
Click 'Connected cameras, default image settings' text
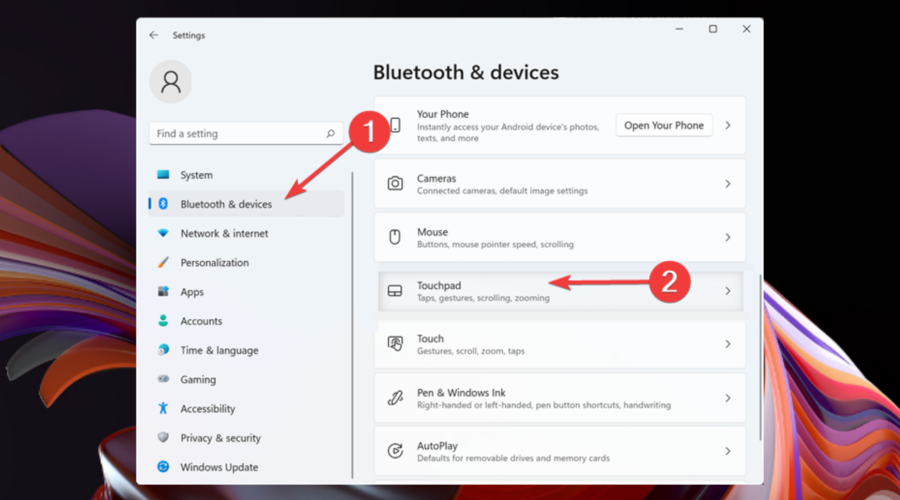point(502,191)
